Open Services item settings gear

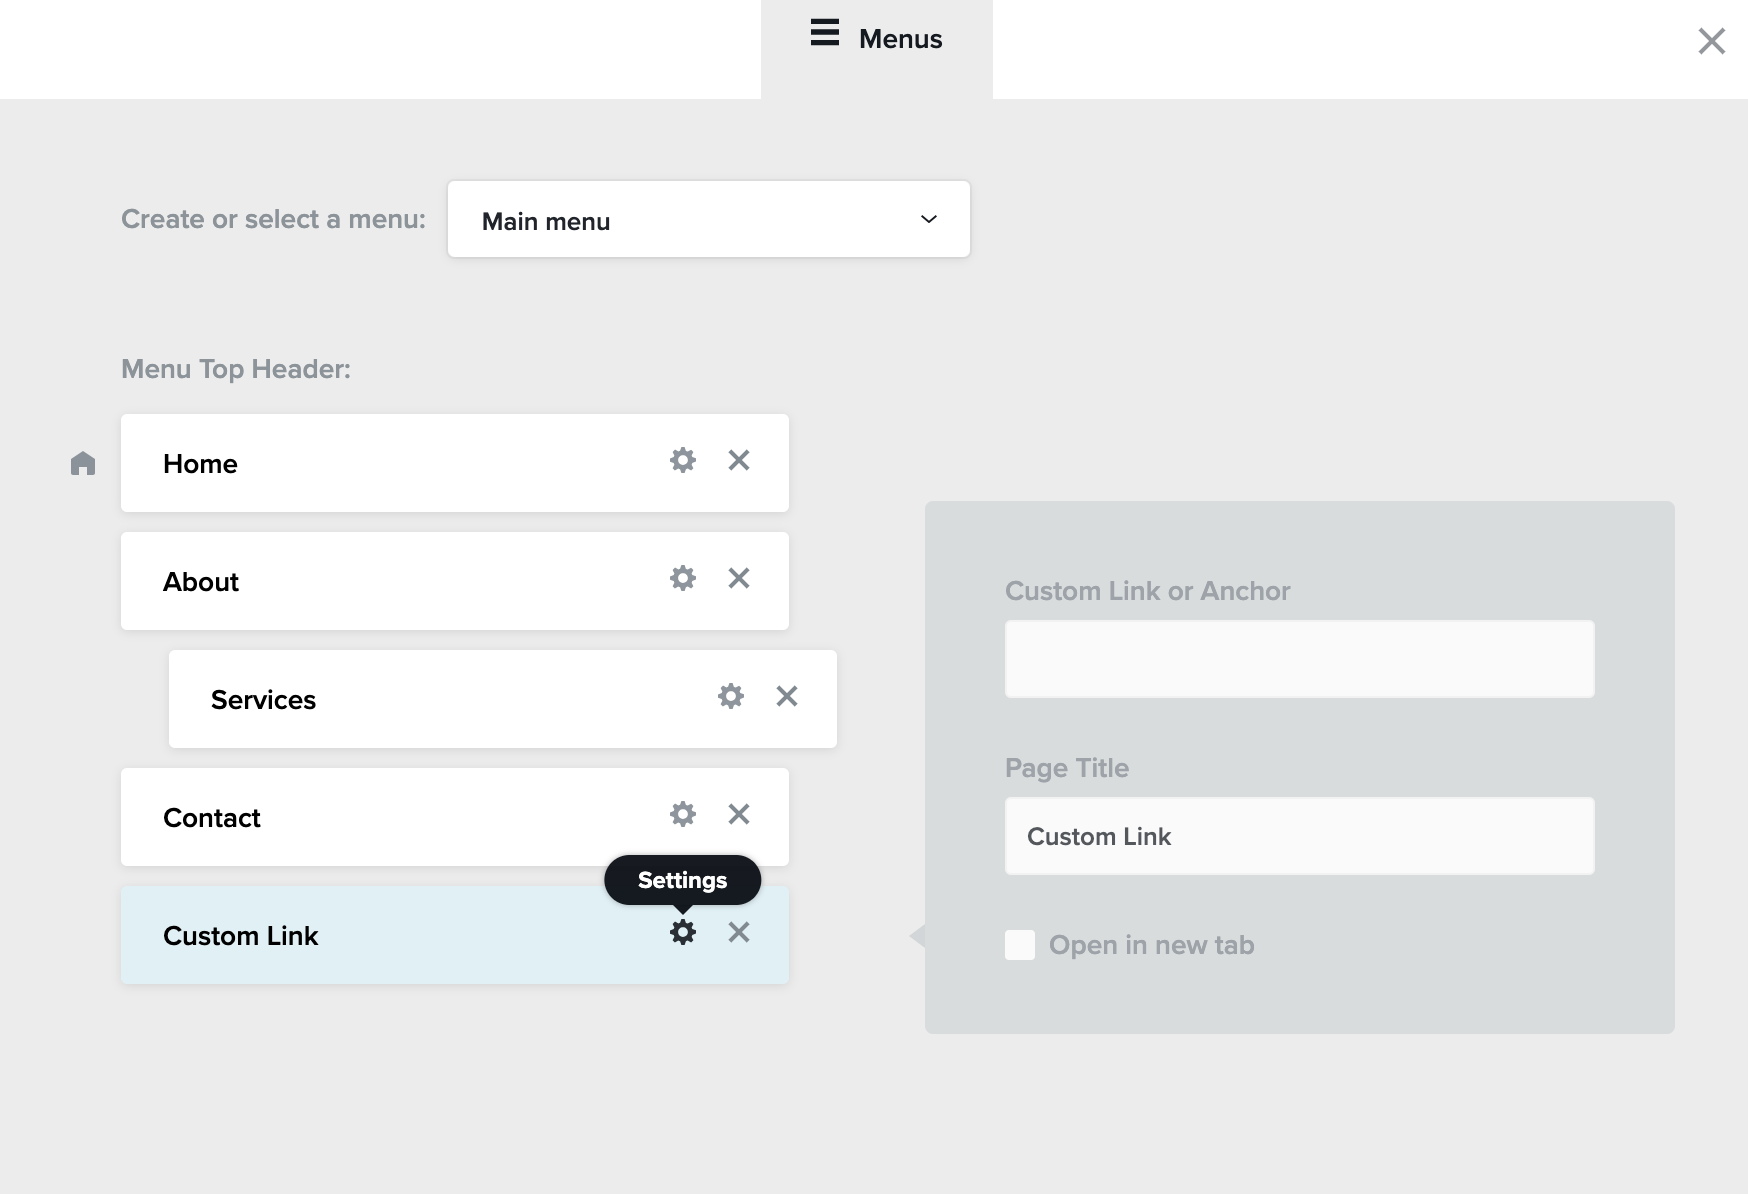pyautogui.click(x=730, y=696)
